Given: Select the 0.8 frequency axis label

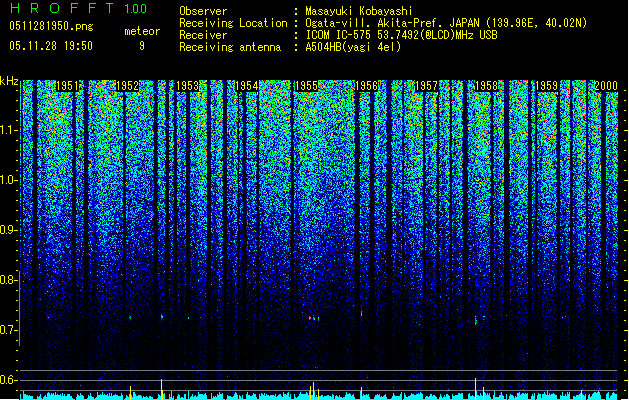Looking at the screenshot, I should pyautogui.click(x=9, y=280).
